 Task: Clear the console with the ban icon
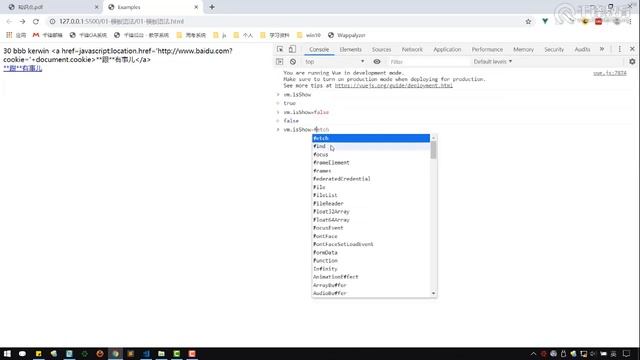293,62
